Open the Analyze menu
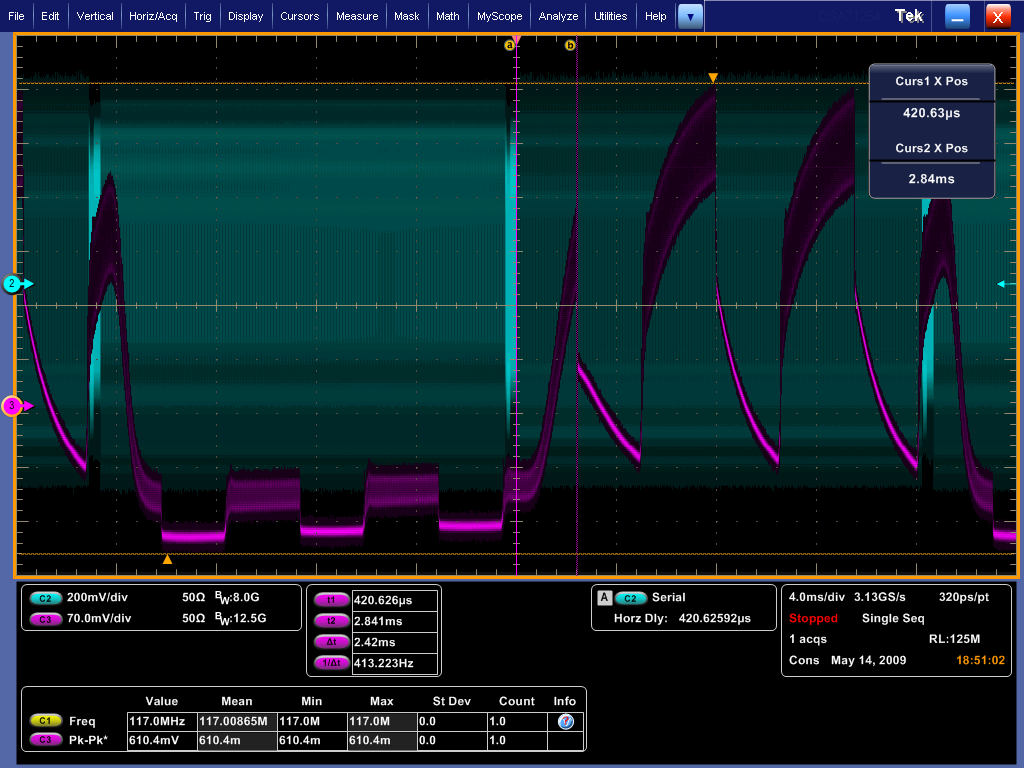The image size is (1024, 768). [558, 16]
